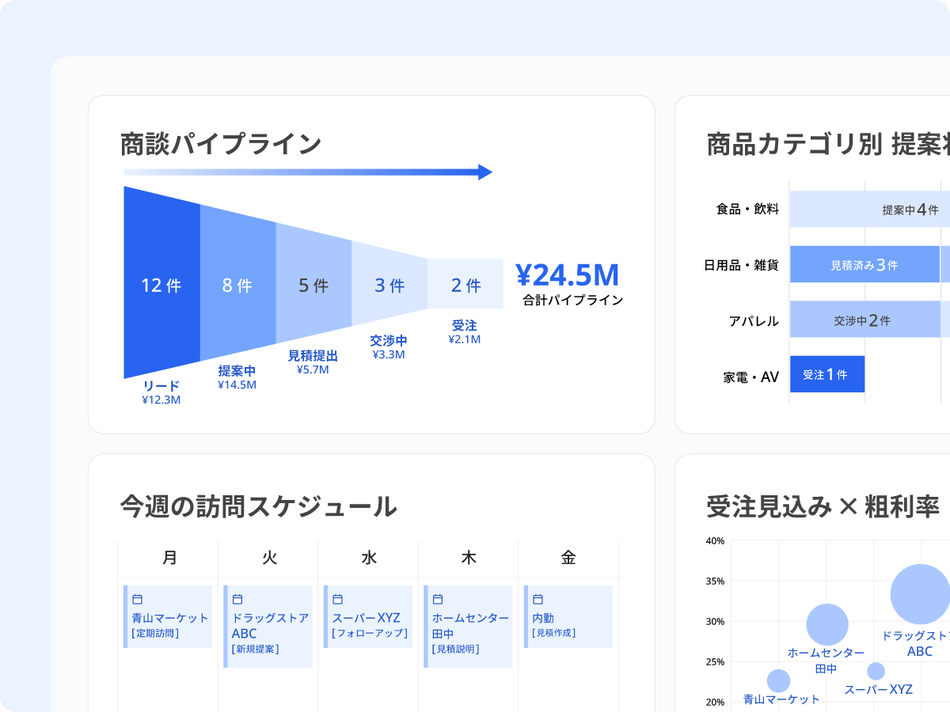950x712 pixels.
Task: Select the 2件 funnel segment
Action: tap(465, 284)
